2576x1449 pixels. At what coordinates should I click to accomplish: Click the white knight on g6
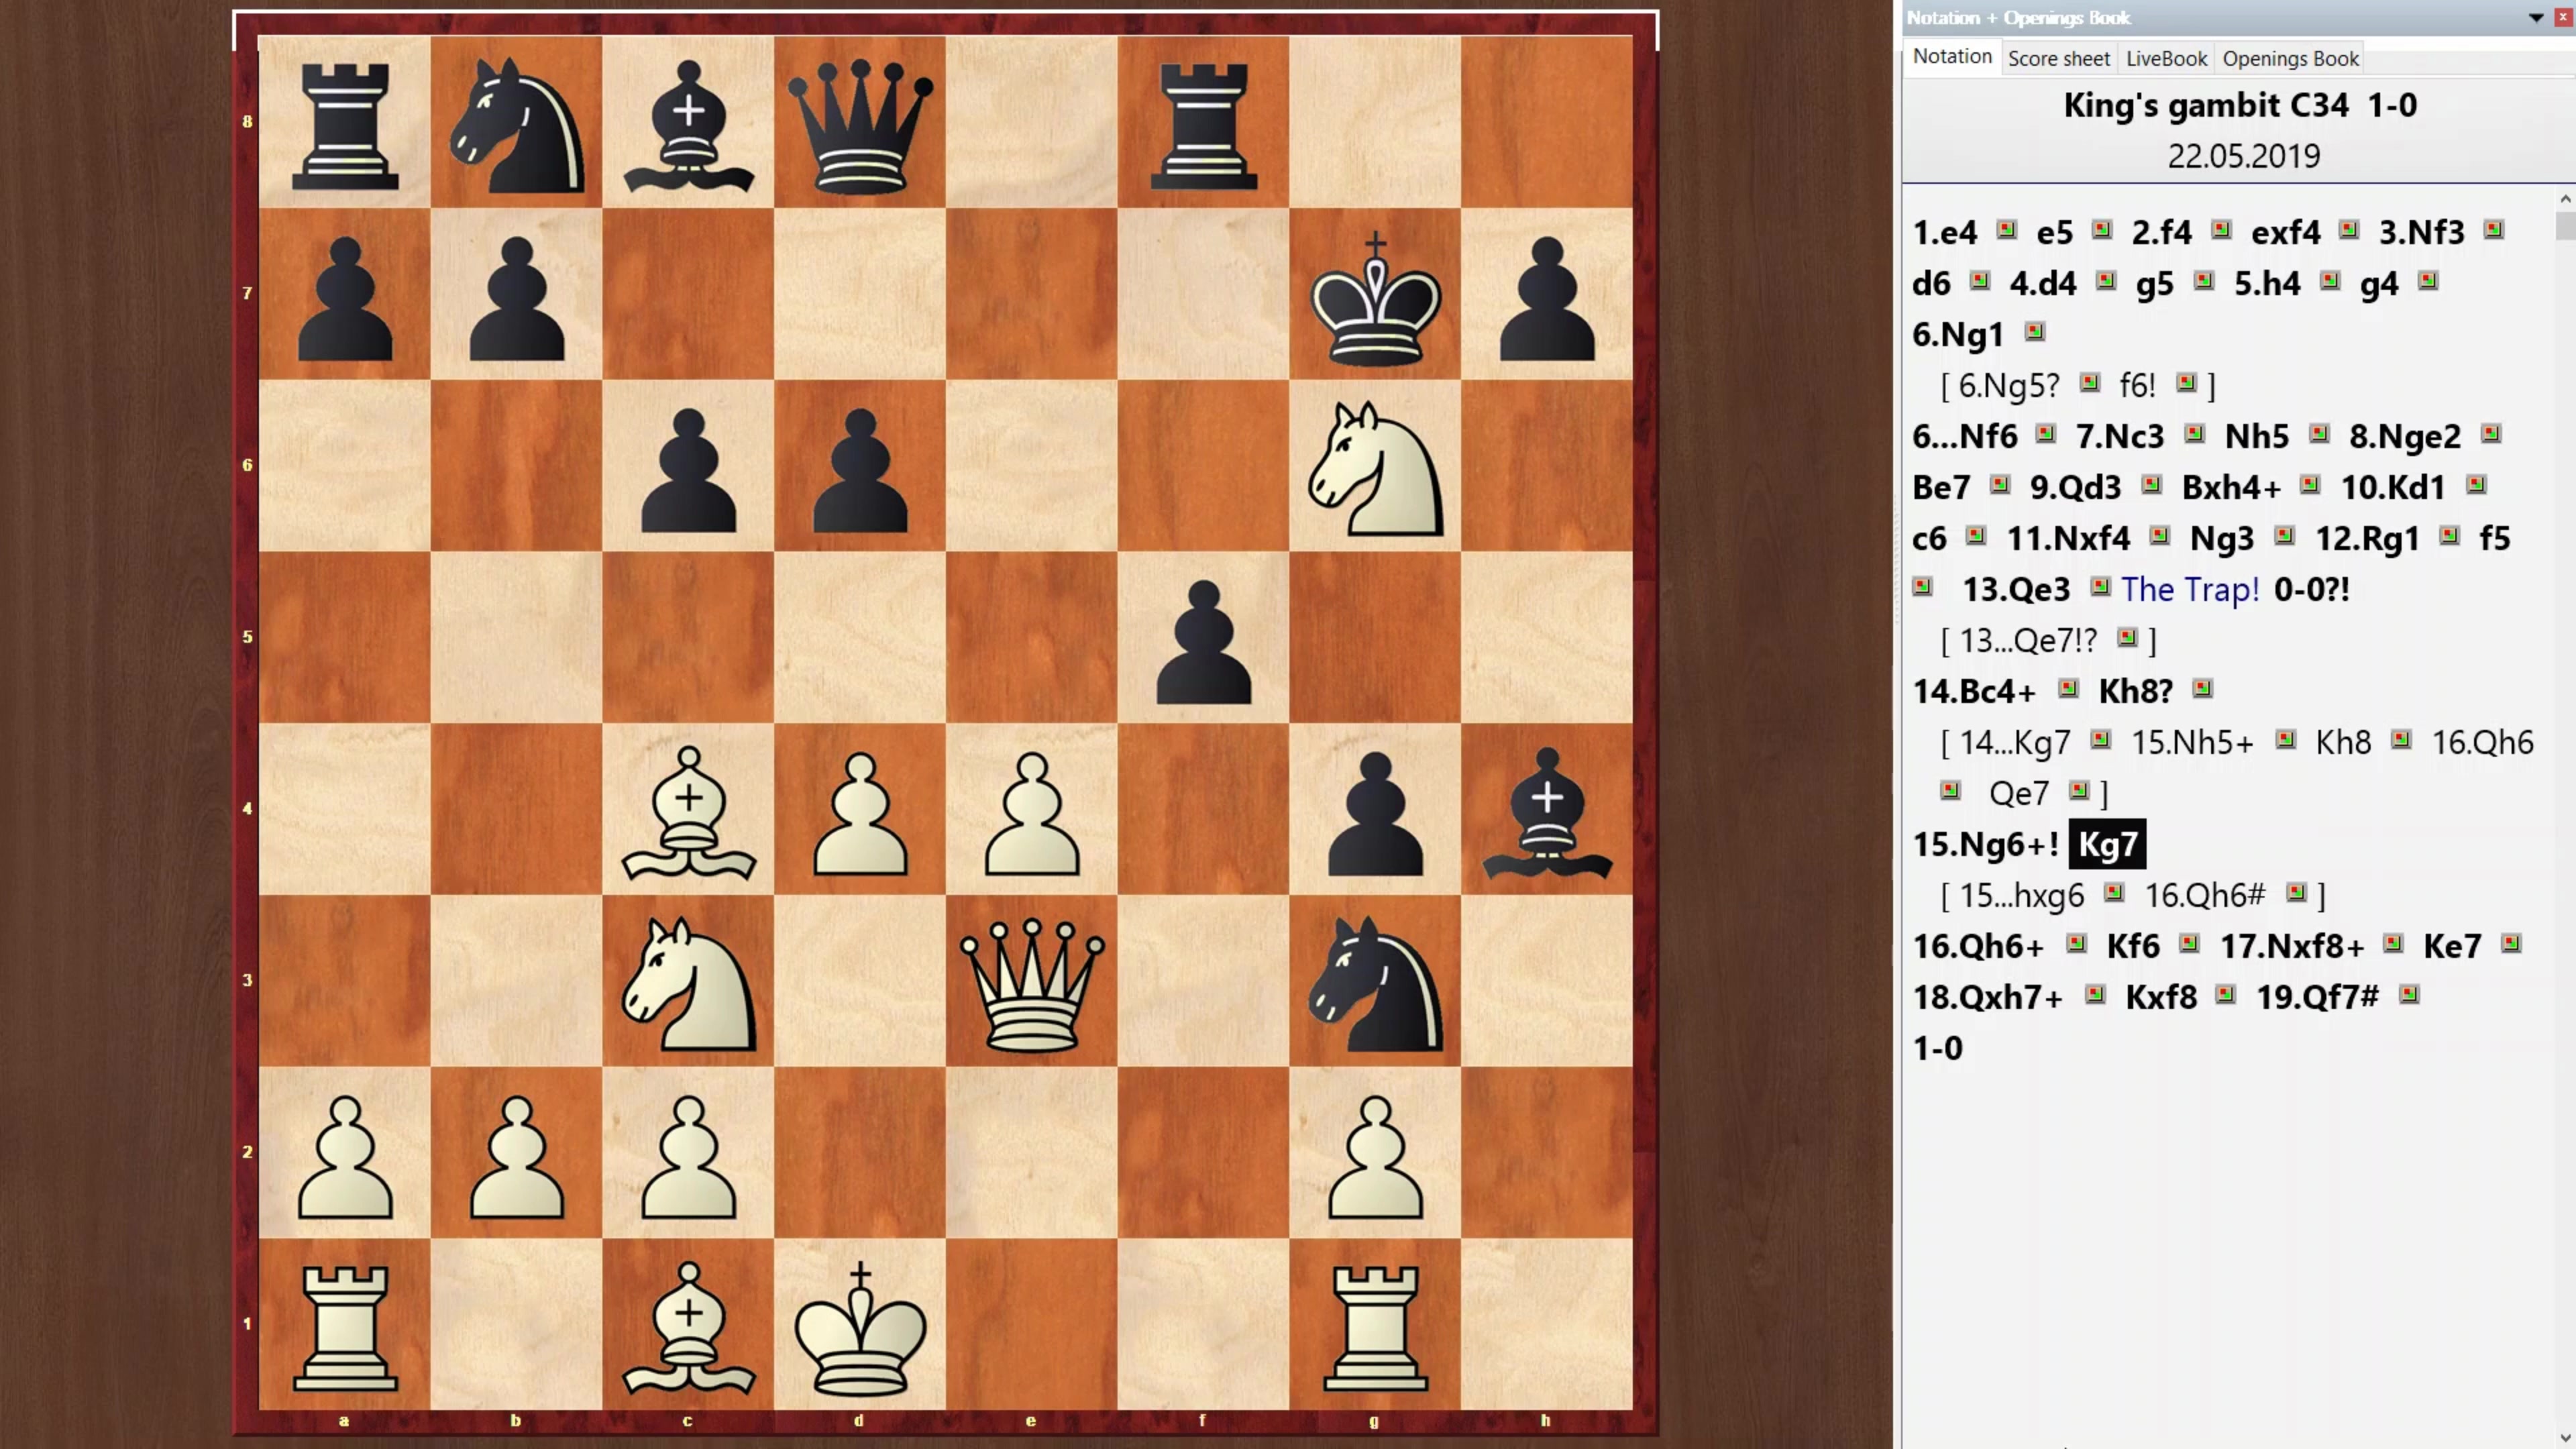[x=1375, y=466]
